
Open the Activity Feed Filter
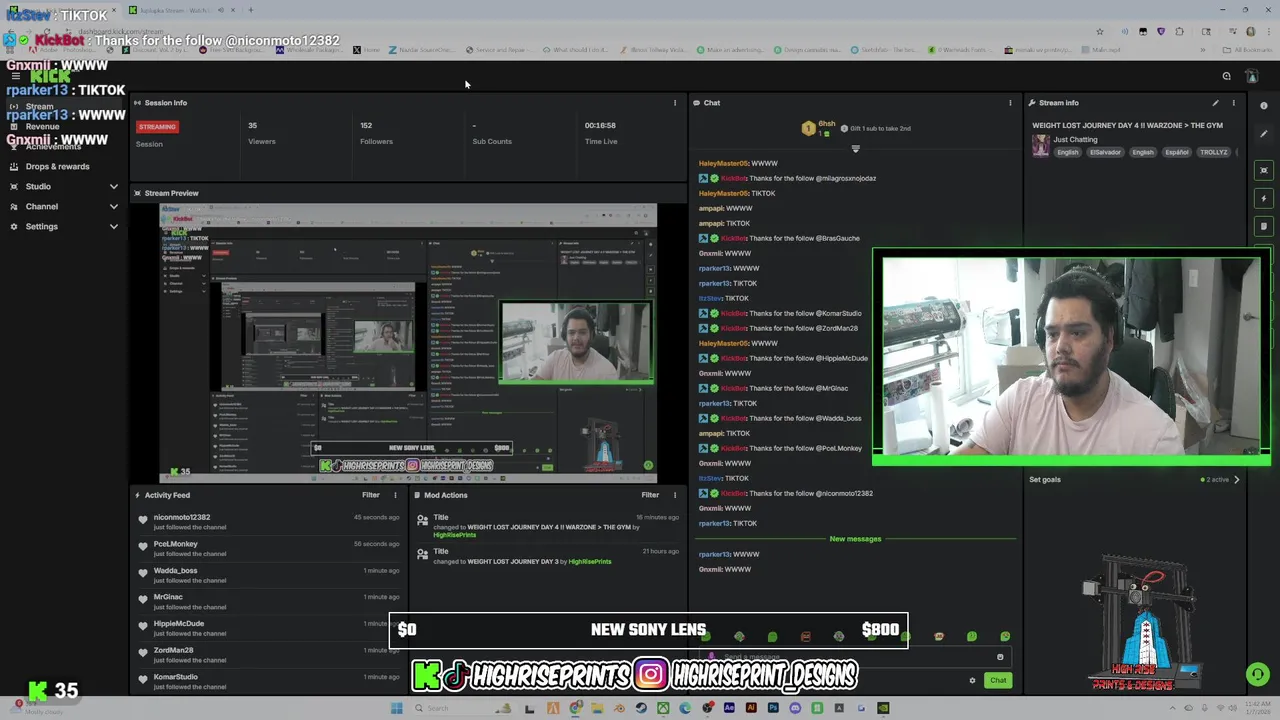[x=371, y=495]
